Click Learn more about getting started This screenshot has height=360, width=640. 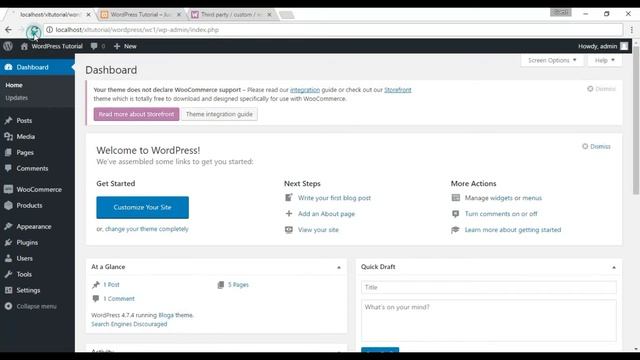(x=513, y=229)
